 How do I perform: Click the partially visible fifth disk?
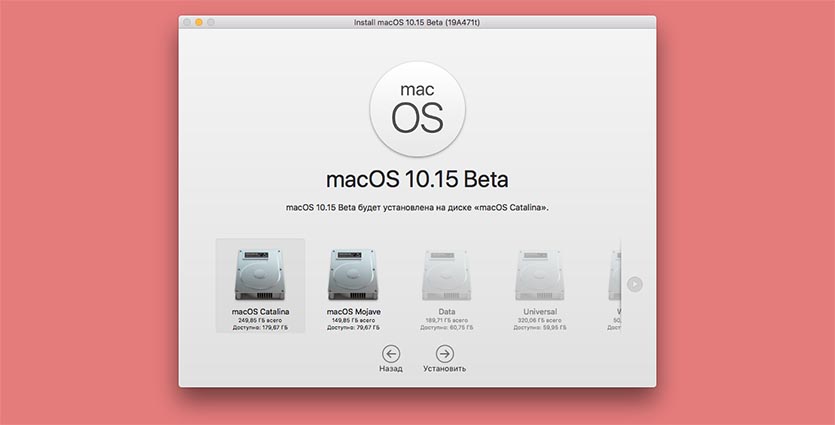[614, 273]
